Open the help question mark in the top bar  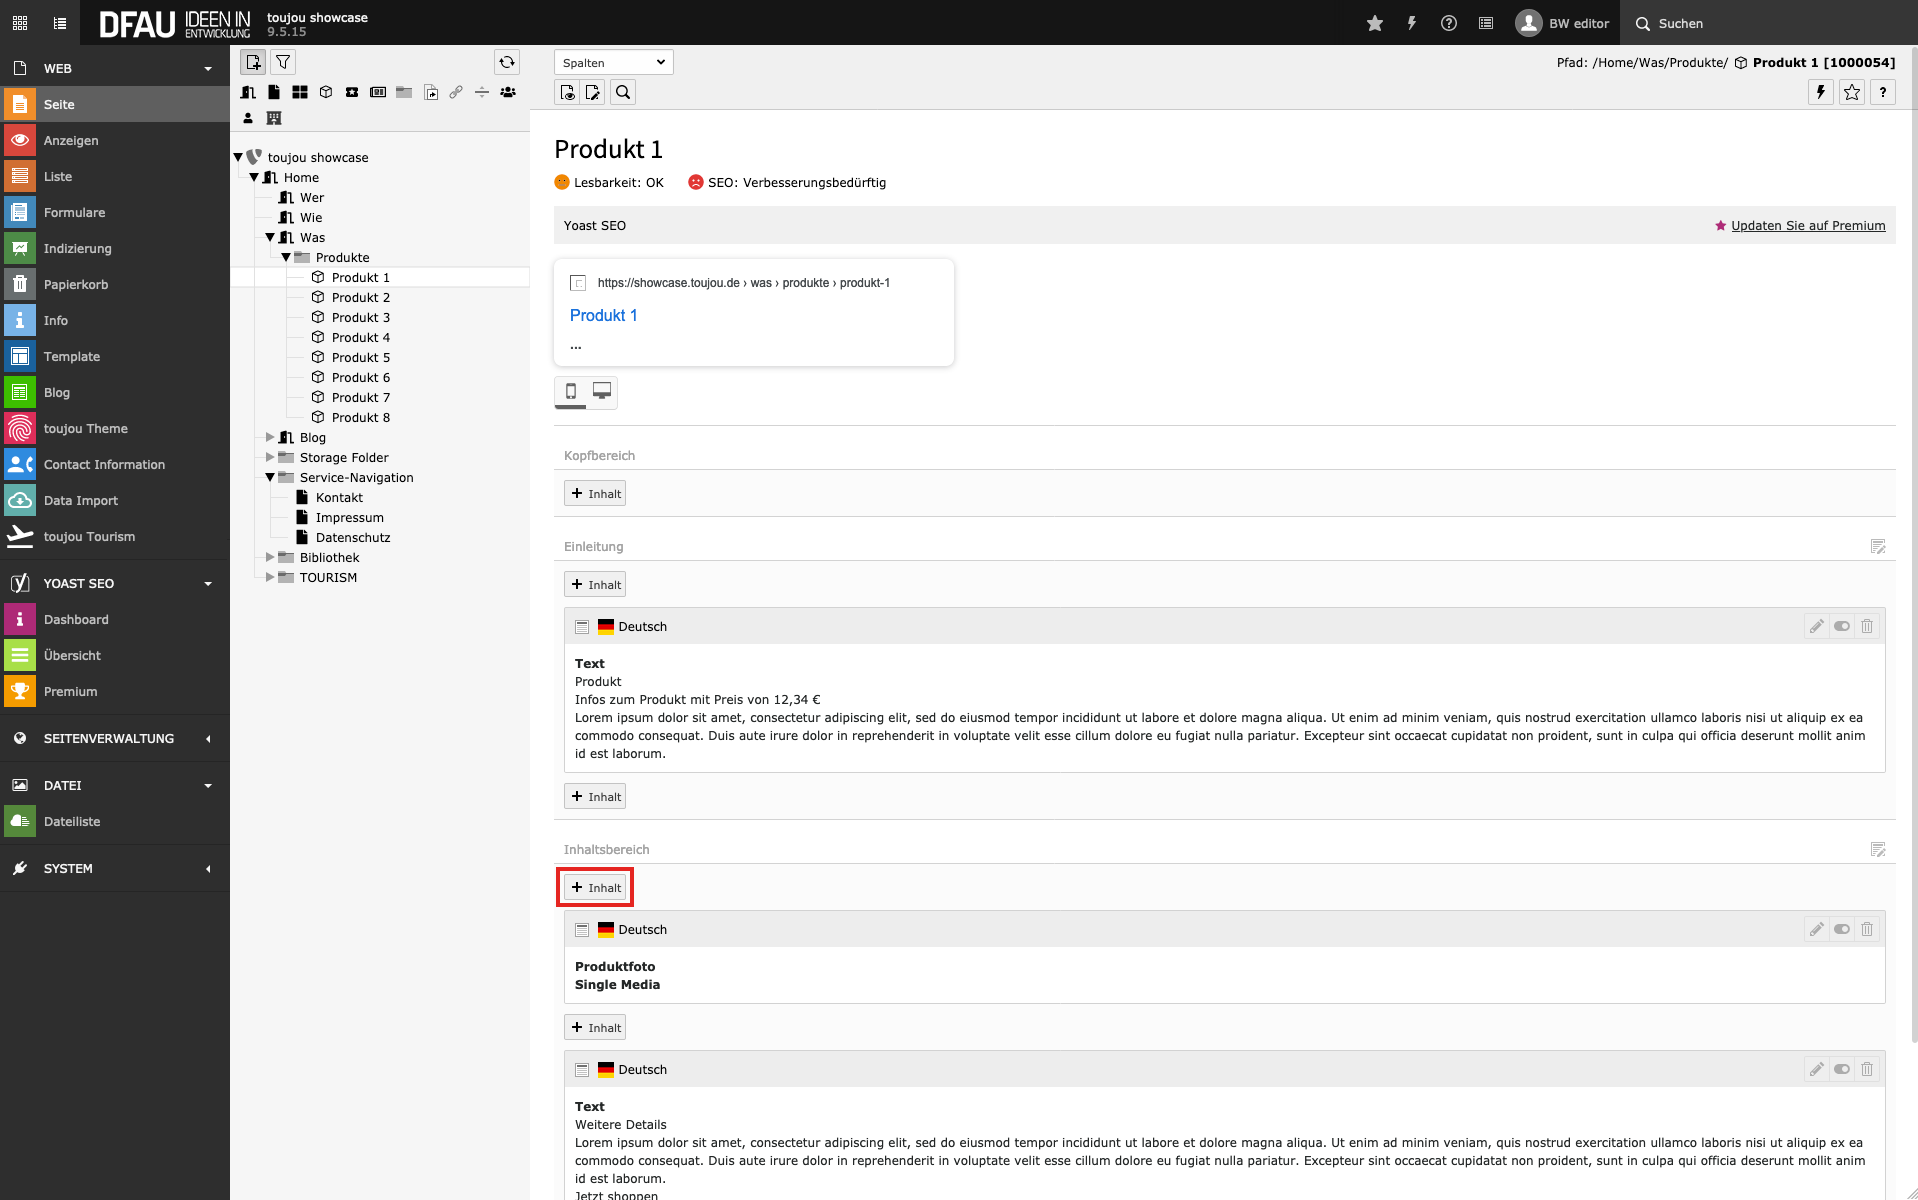[x=1448, y=23]
